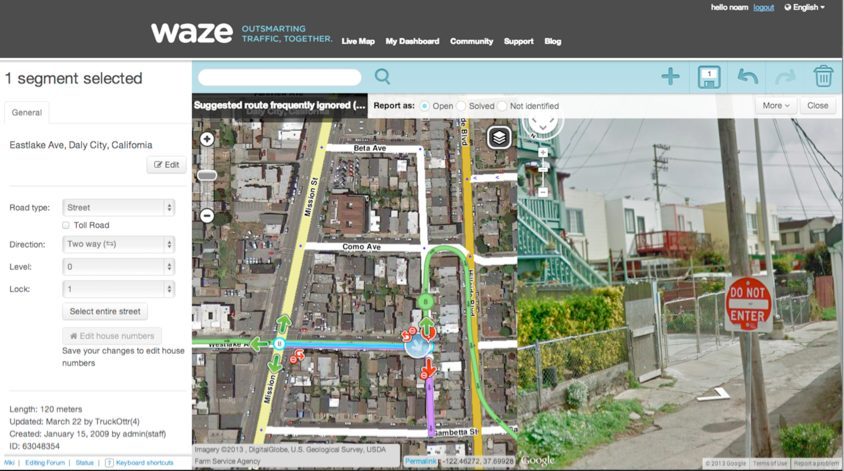Zoom in with the map plus button

(x=207, y=140)
